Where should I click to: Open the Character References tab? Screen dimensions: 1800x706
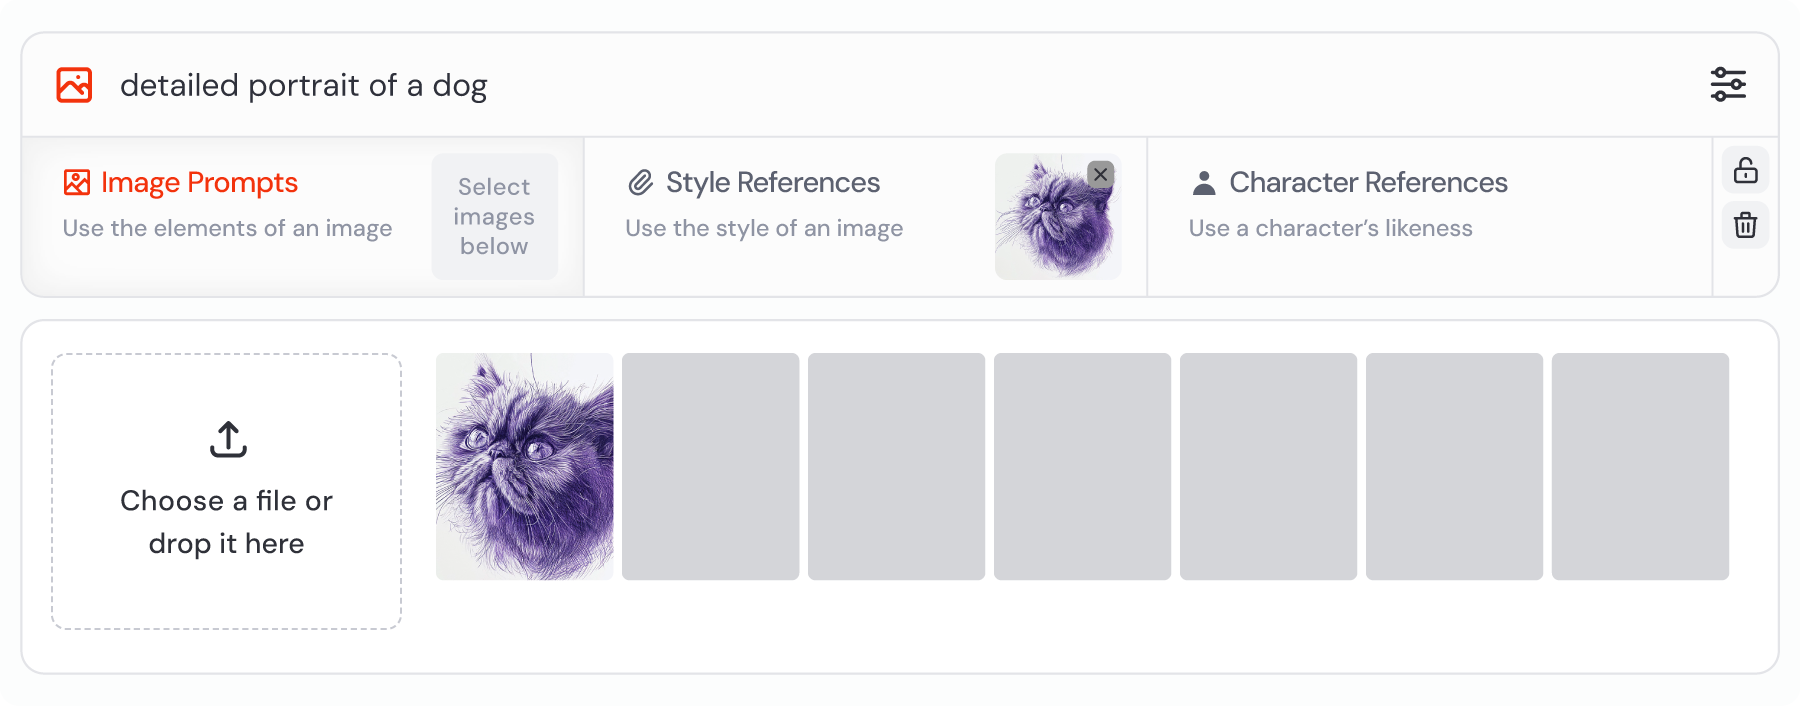coord(1430,217)
